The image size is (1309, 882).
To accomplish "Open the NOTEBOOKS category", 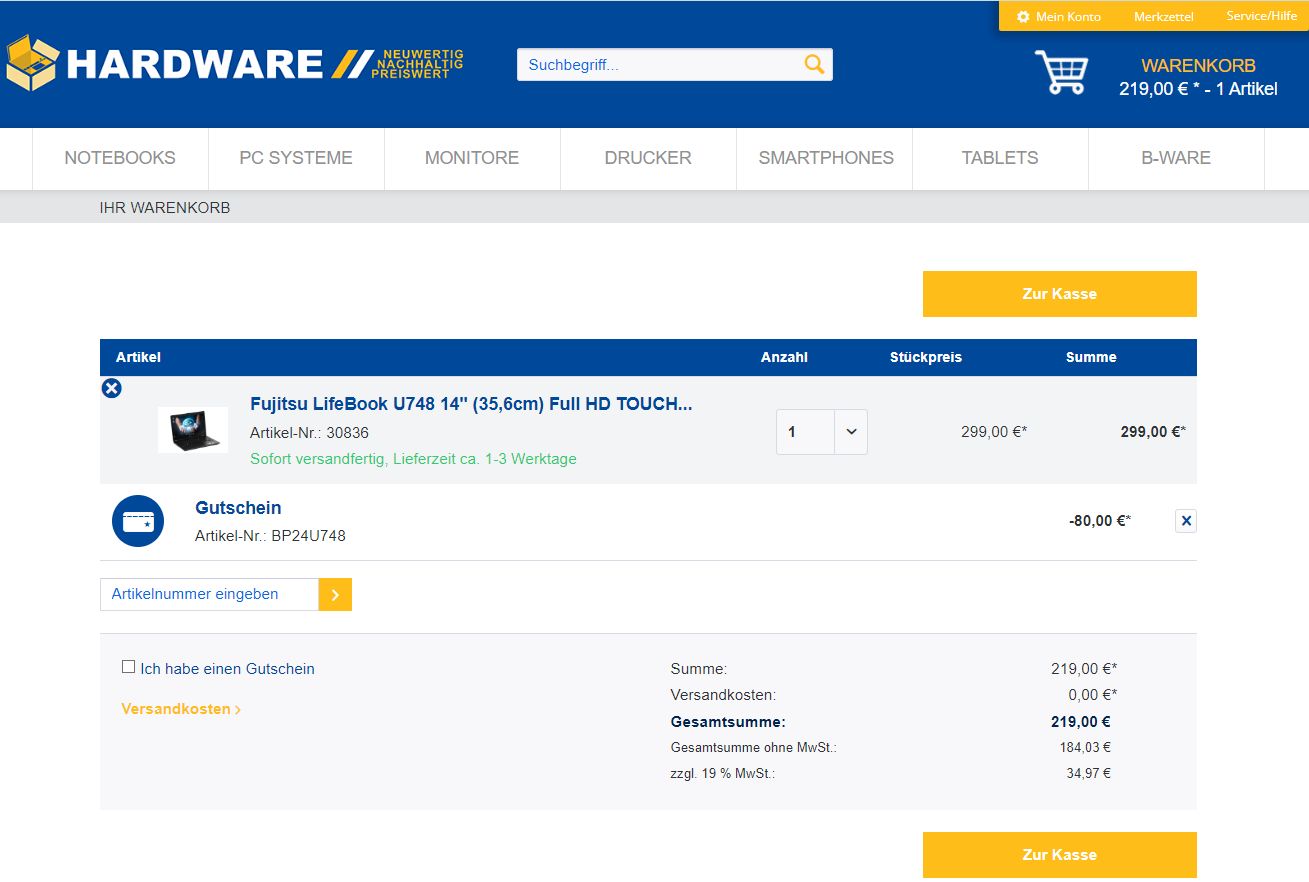I will [x=120, y=158].
